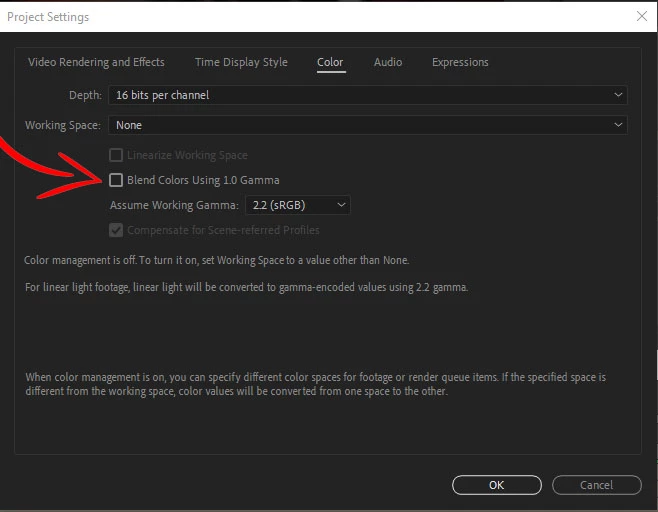Click the 'Color management is off' message text
Image resolution: width=658 pixels, height=512 pixels.
coord(216,260)
